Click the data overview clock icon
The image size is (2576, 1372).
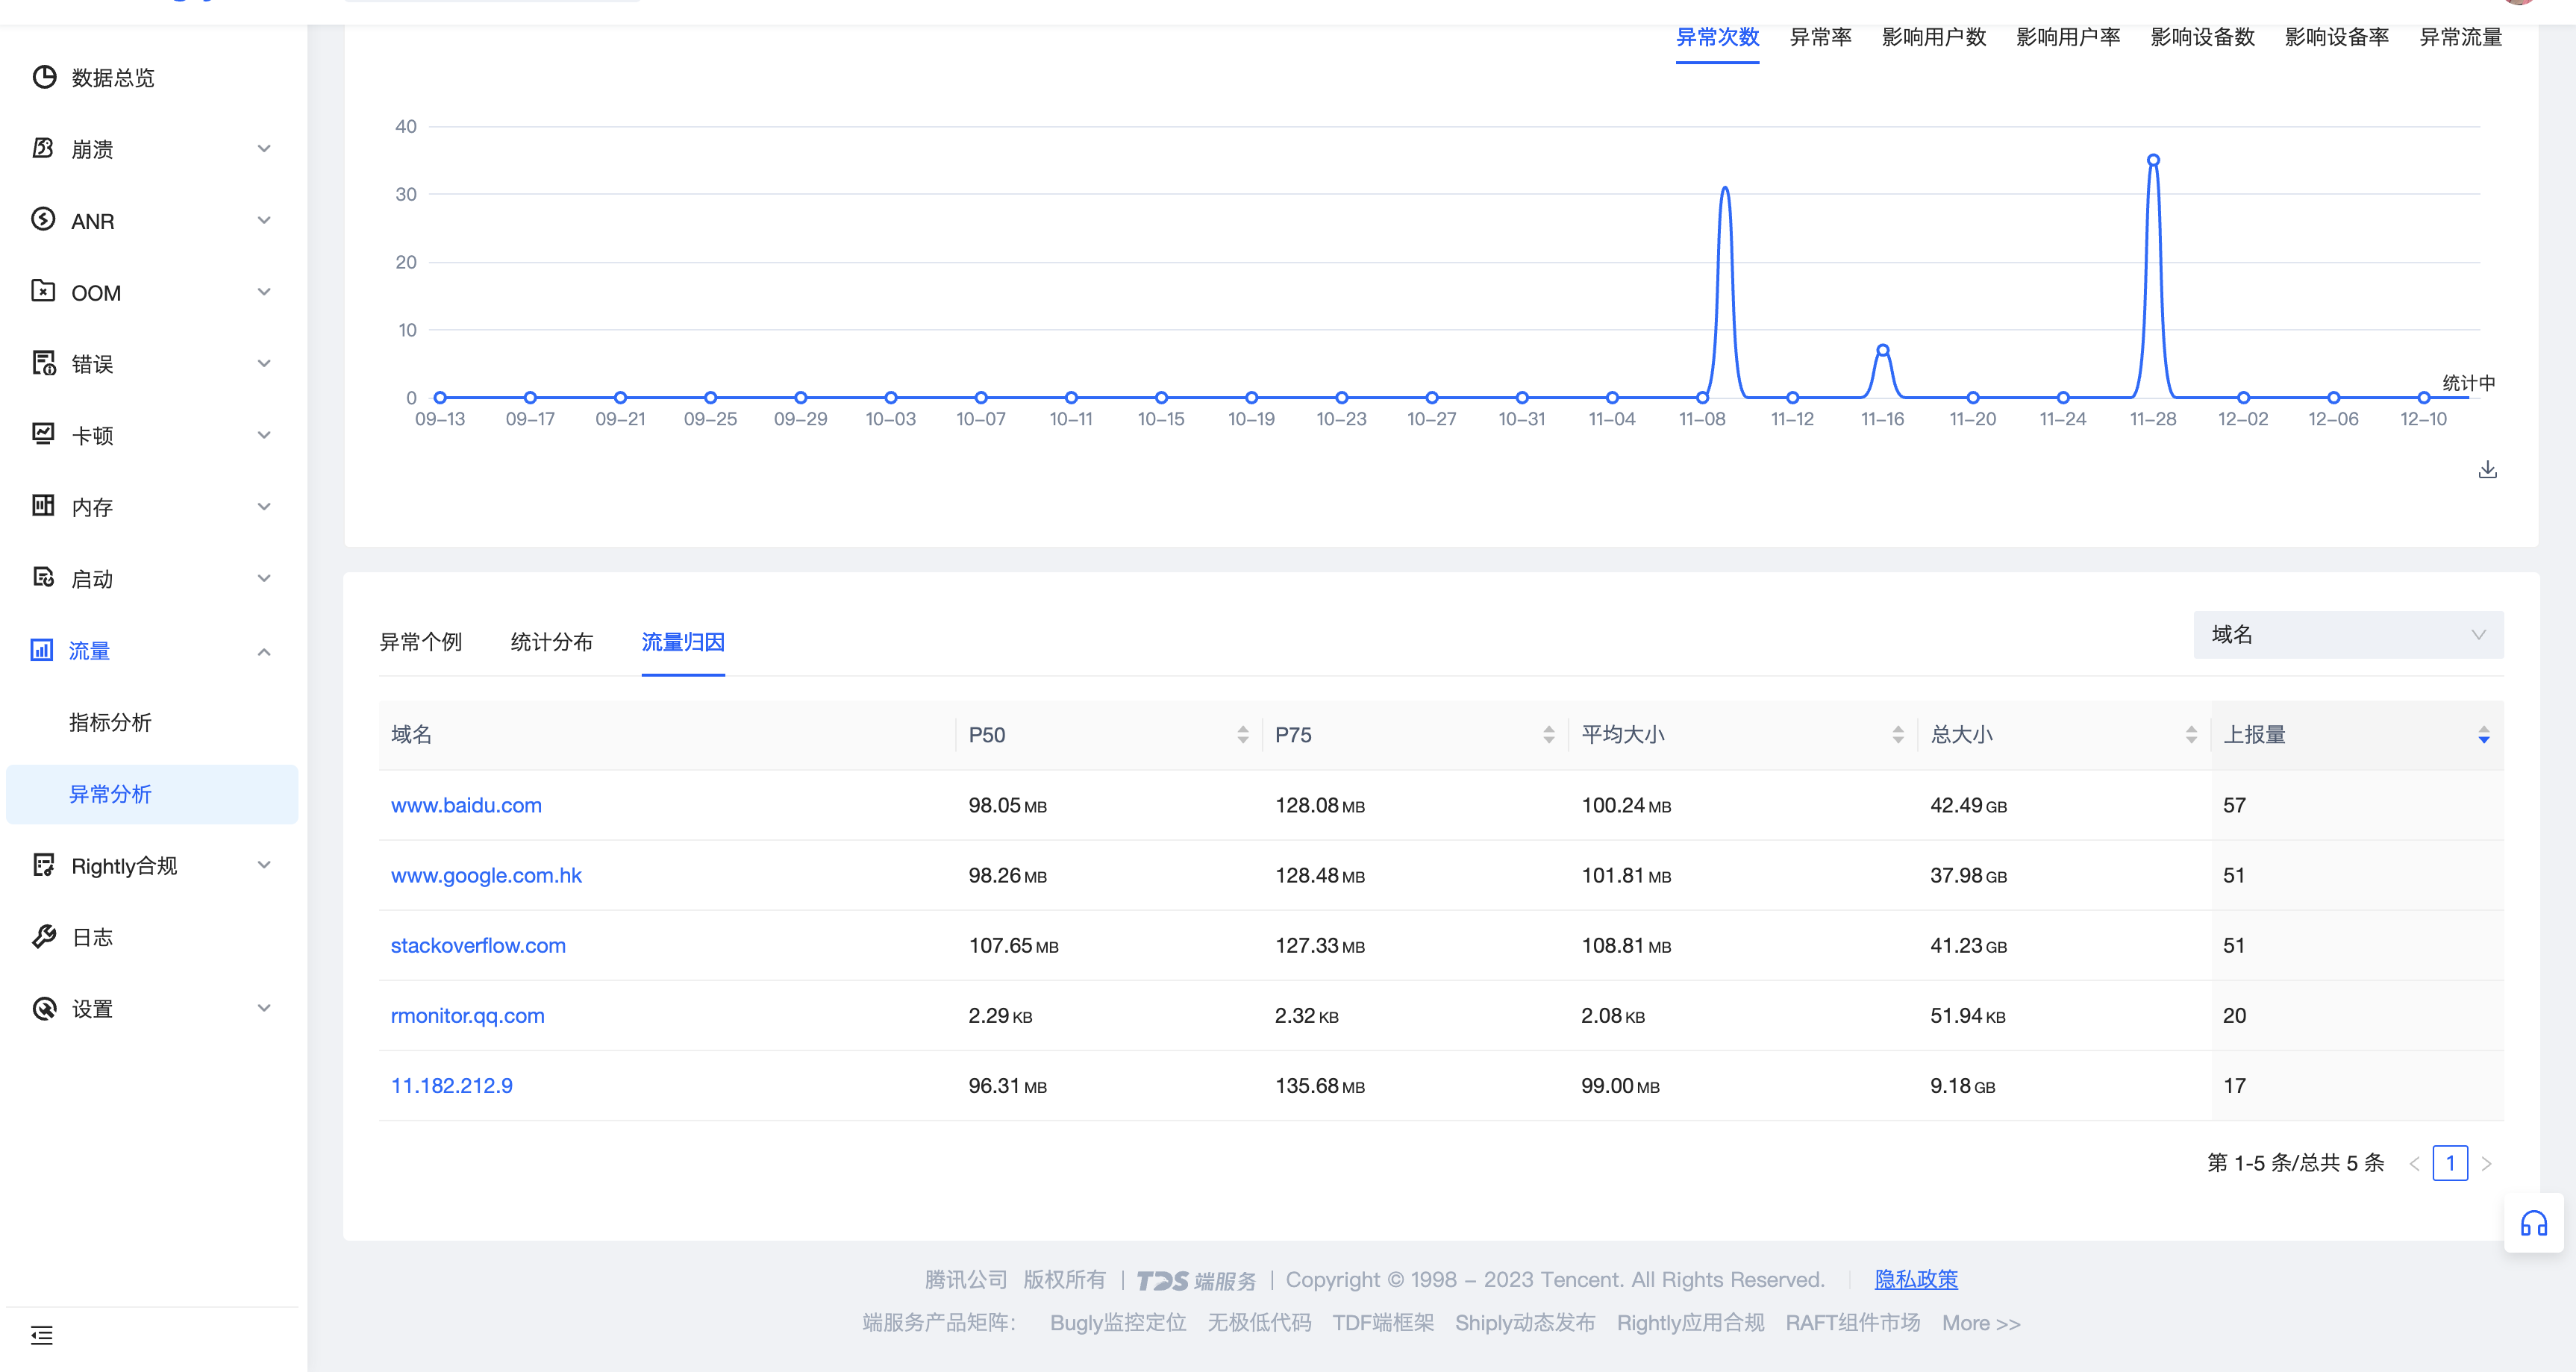[x=44, y=77]
